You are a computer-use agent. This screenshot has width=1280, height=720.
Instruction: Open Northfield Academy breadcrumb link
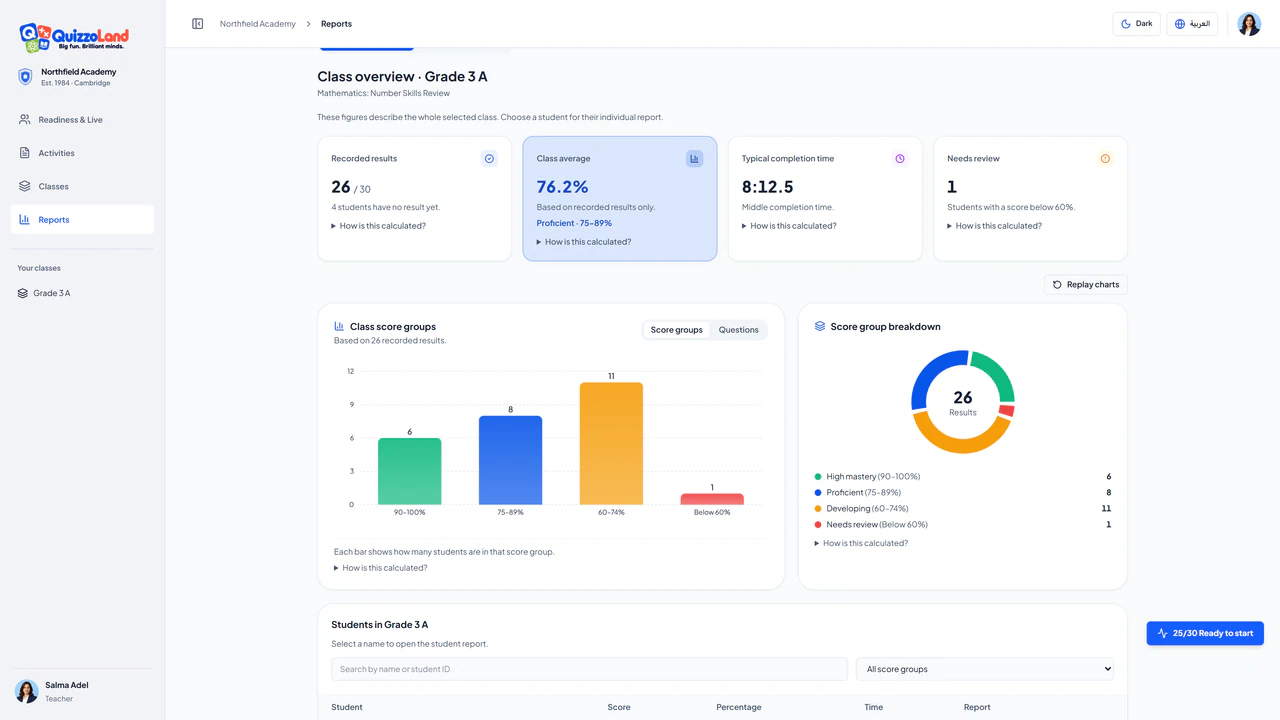pos(258,24)
